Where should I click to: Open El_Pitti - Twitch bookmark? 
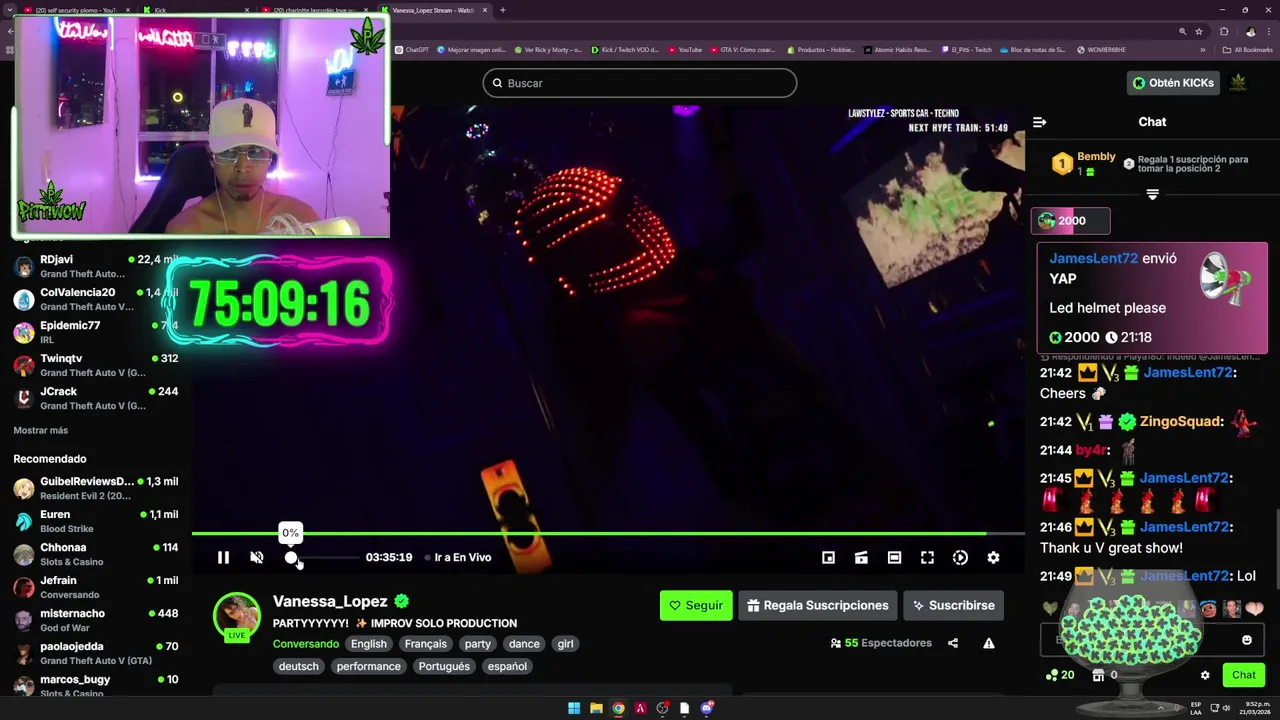coord(967,49)
